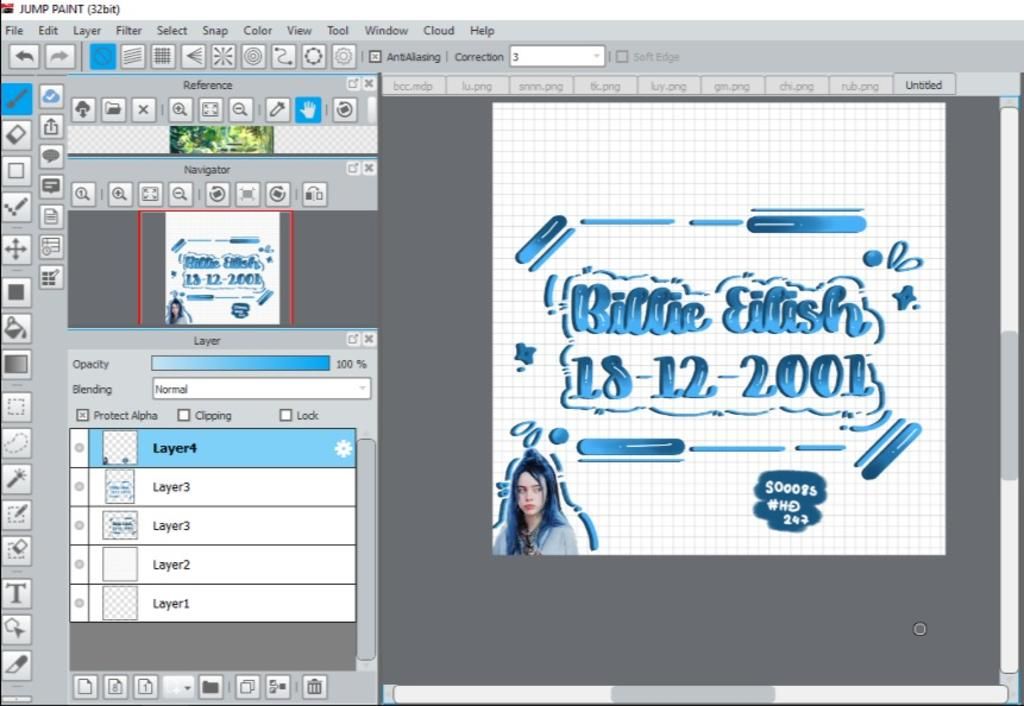Click the Navigator preview thumbnail
Screen dimensions: 1024x706
[222, 268]
